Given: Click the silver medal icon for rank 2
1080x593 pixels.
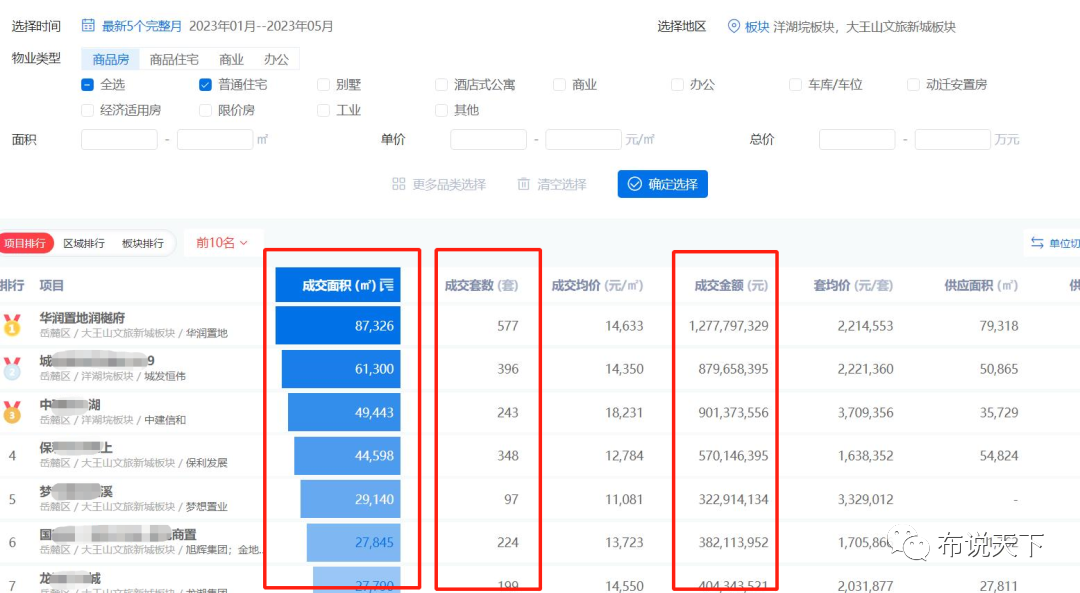Looking at the screenshot, I should tap(12, 369).
